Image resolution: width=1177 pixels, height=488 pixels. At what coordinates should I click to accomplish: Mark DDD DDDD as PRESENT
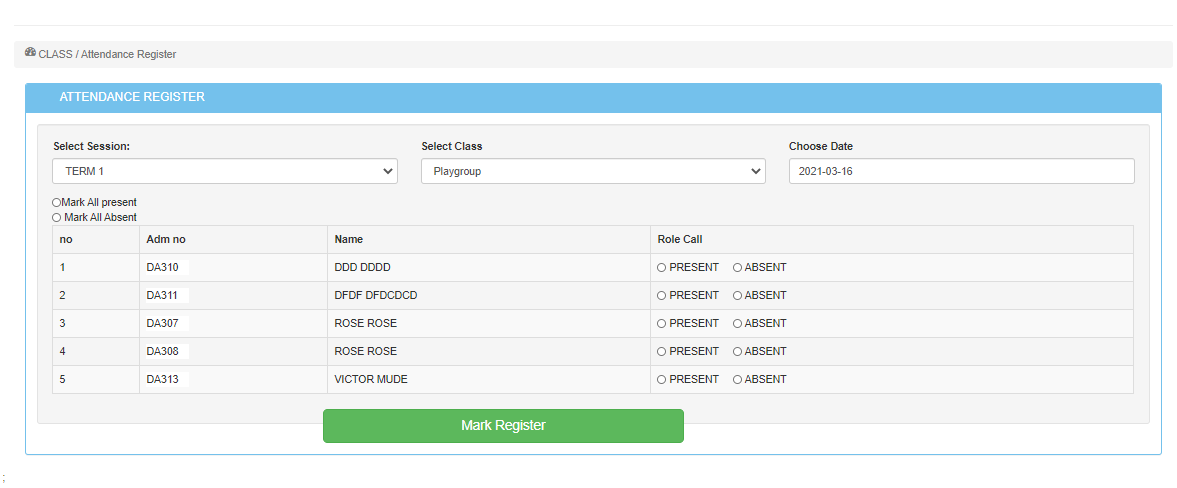click(662, 268)
